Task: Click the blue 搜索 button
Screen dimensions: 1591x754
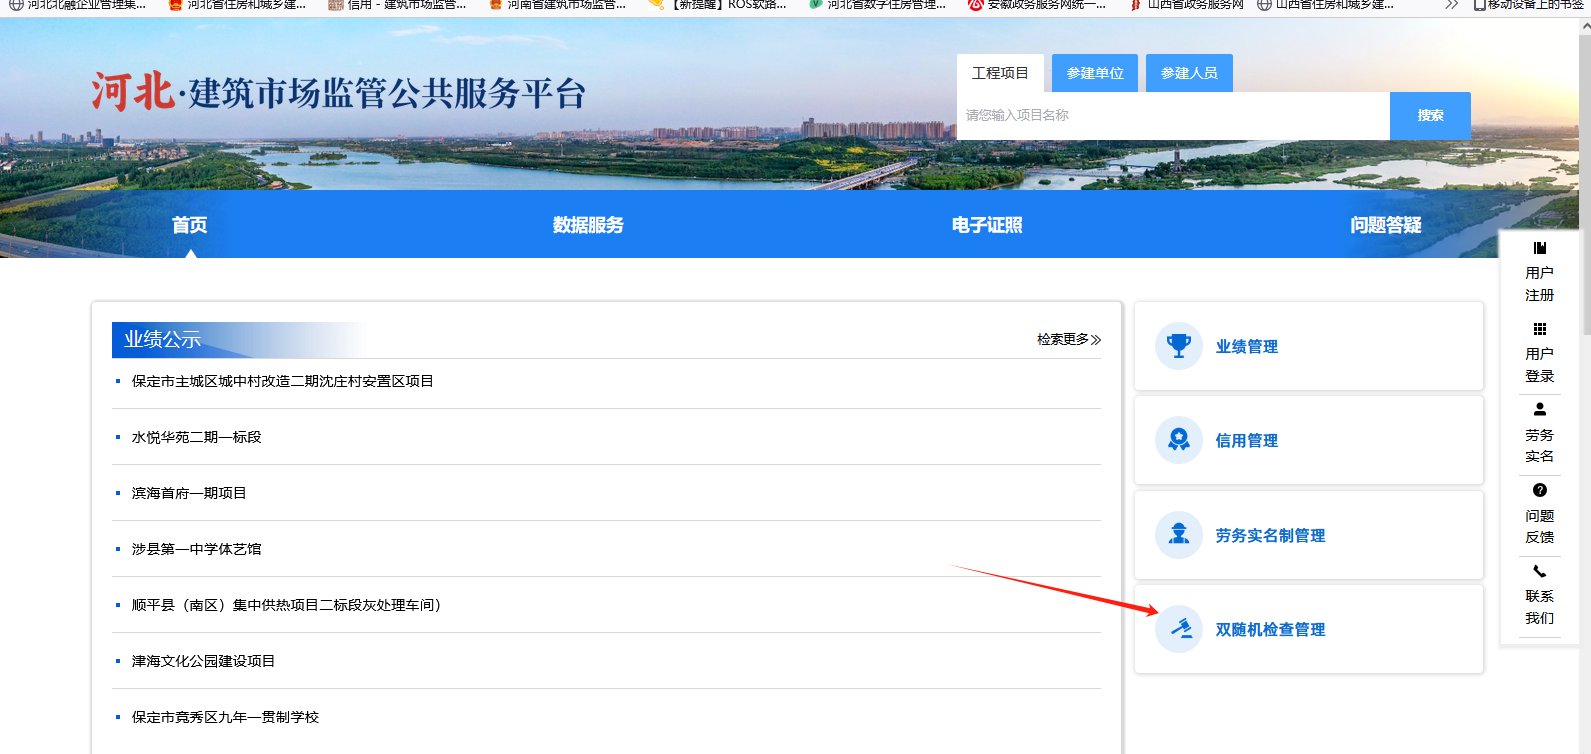Action: 1430,116
